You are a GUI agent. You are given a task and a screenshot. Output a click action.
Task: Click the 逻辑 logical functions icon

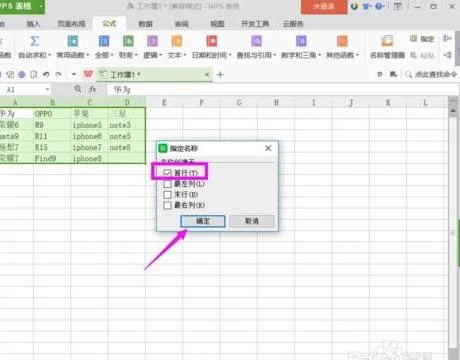pos(152,41)
